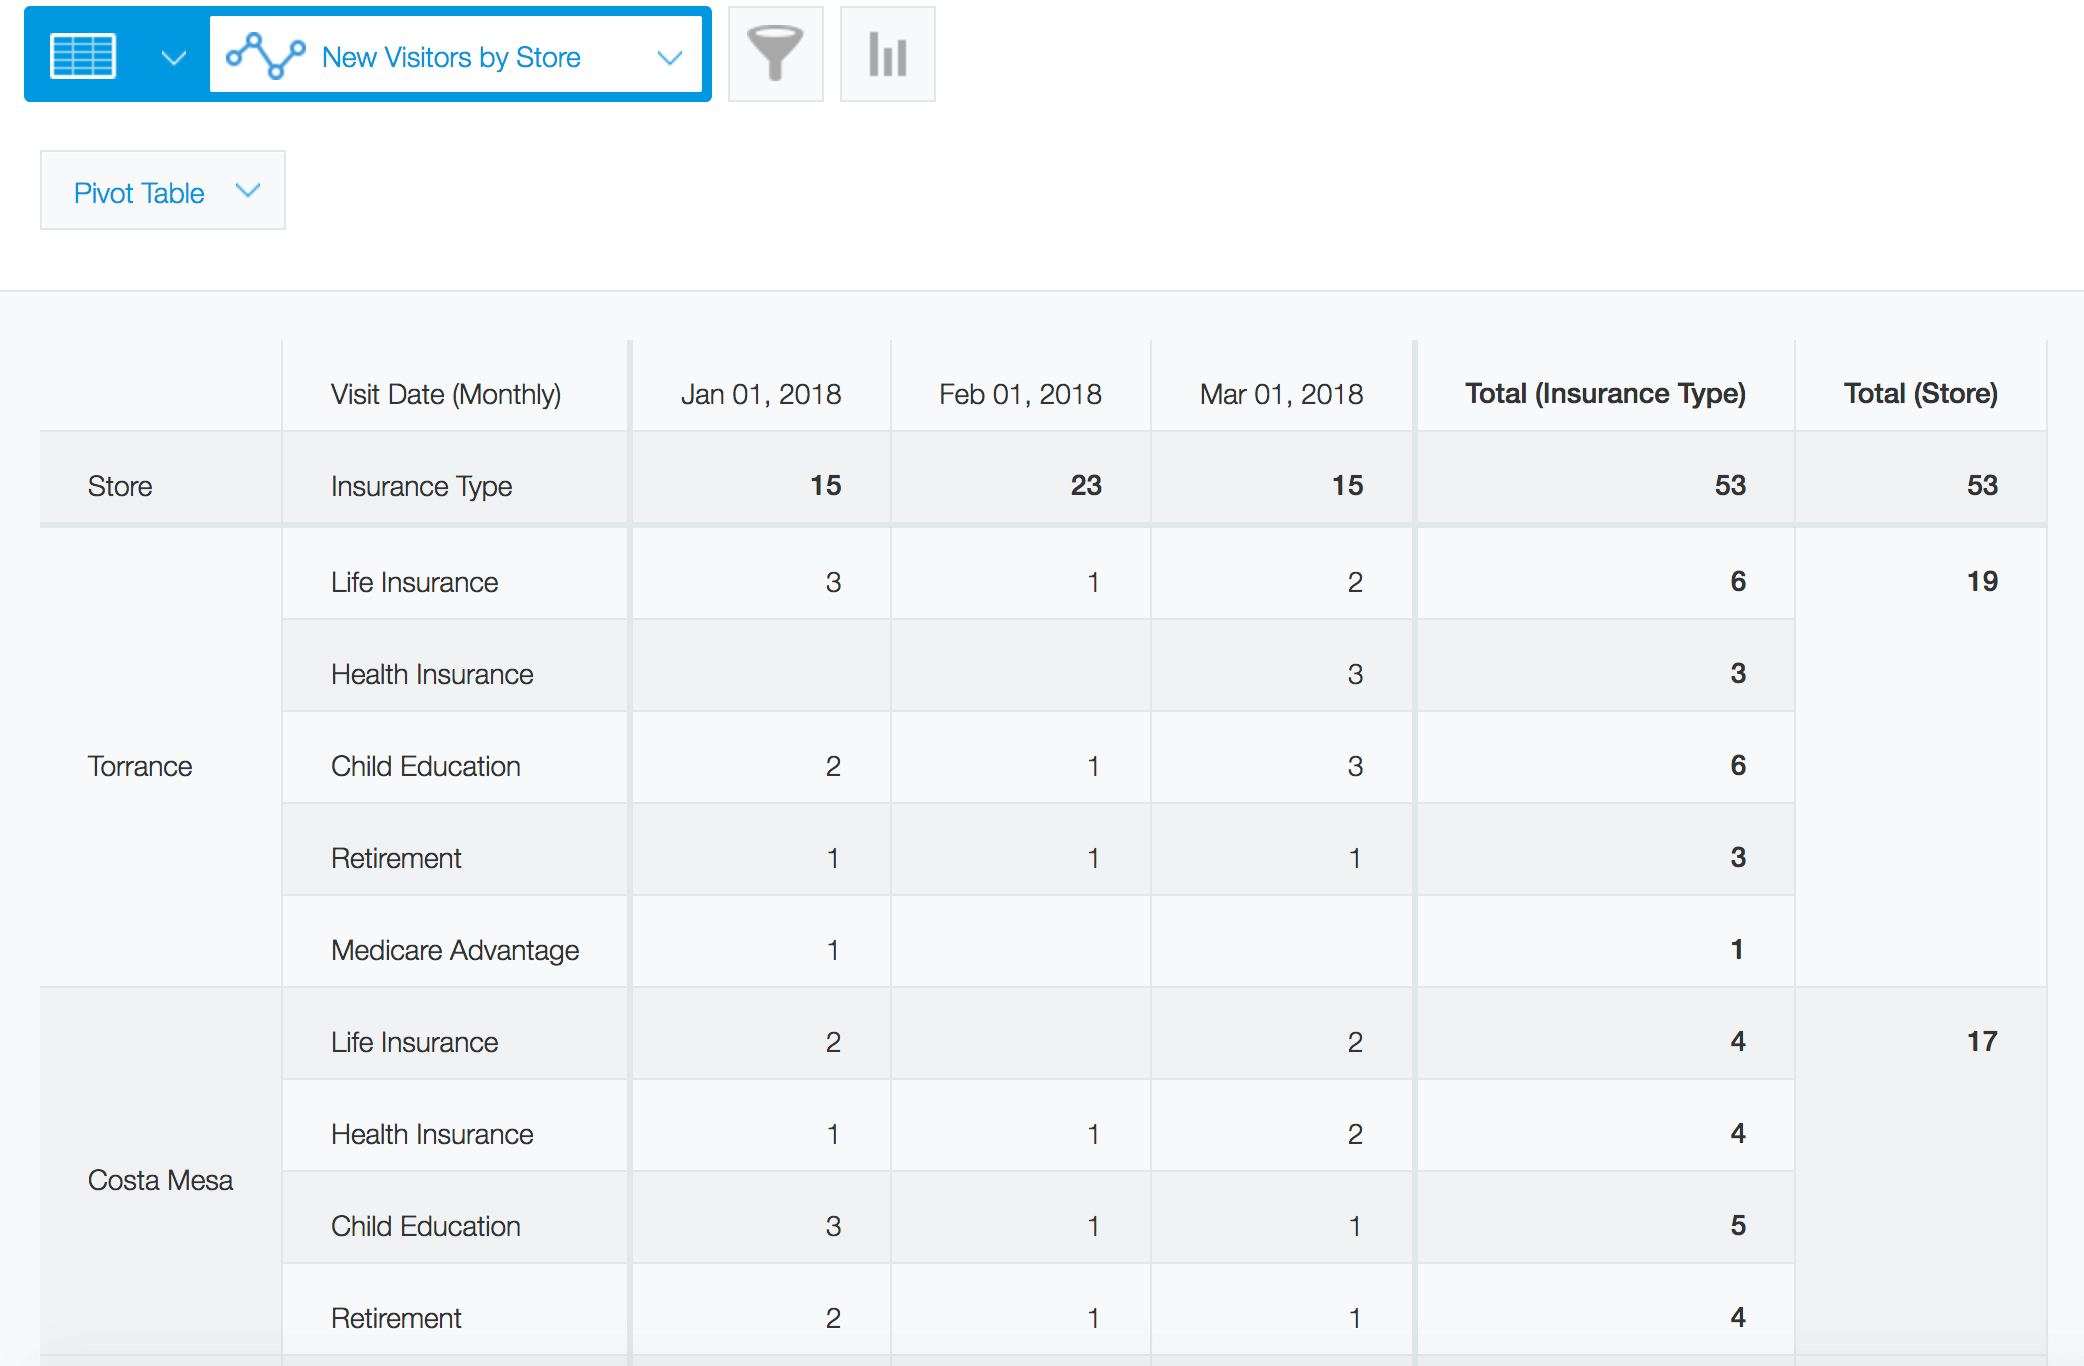Open the Pivot Table dropdown

[163, 191]
